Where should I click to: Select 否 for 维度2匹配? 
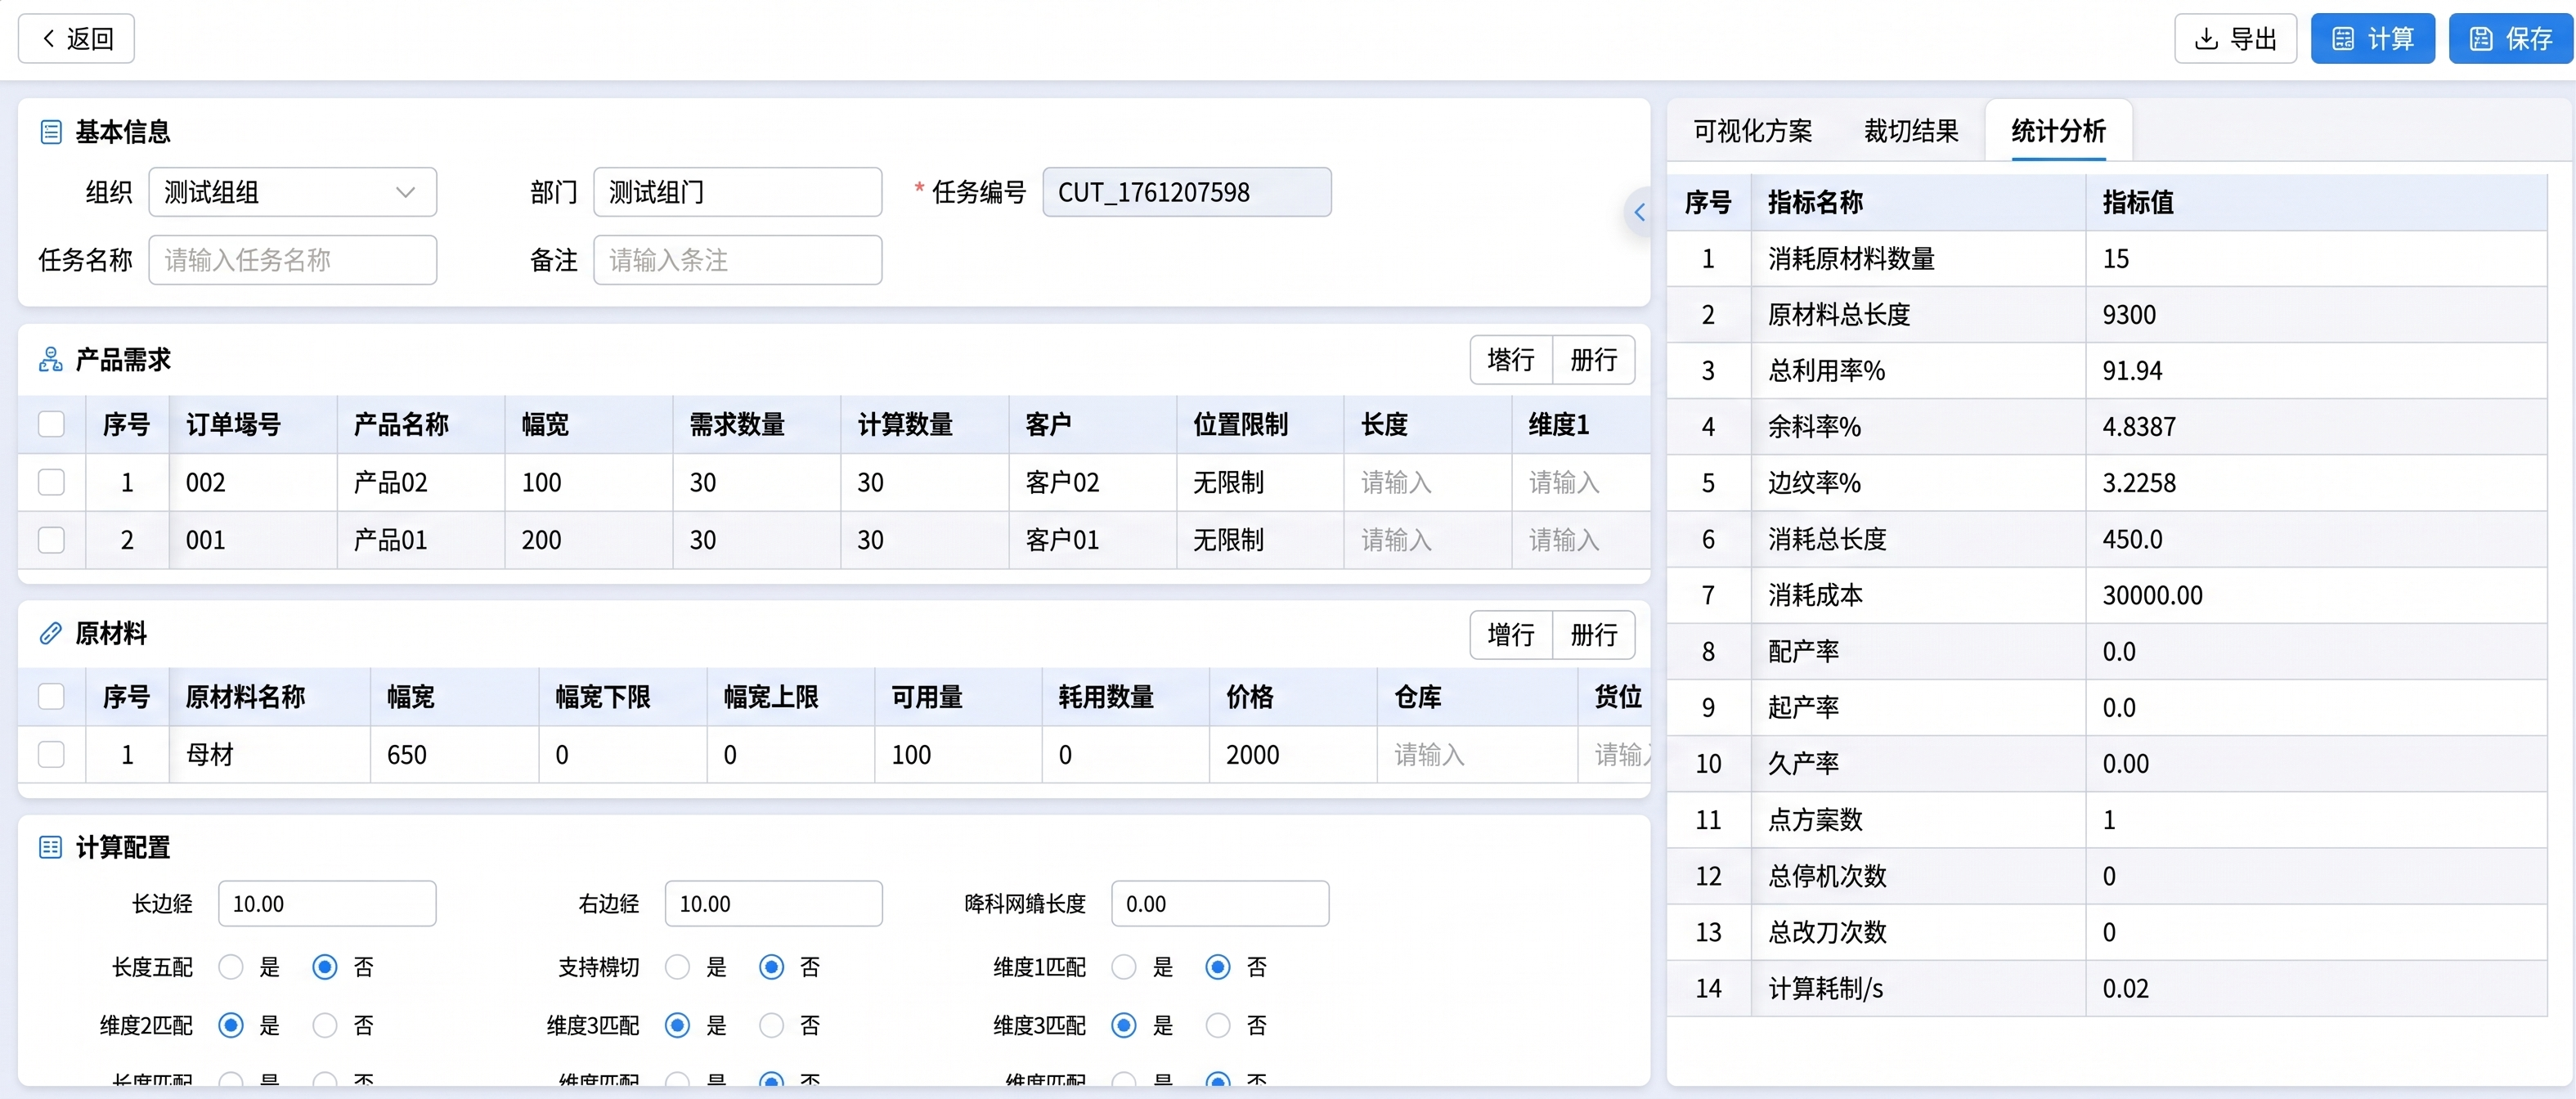click(325, 1025)
